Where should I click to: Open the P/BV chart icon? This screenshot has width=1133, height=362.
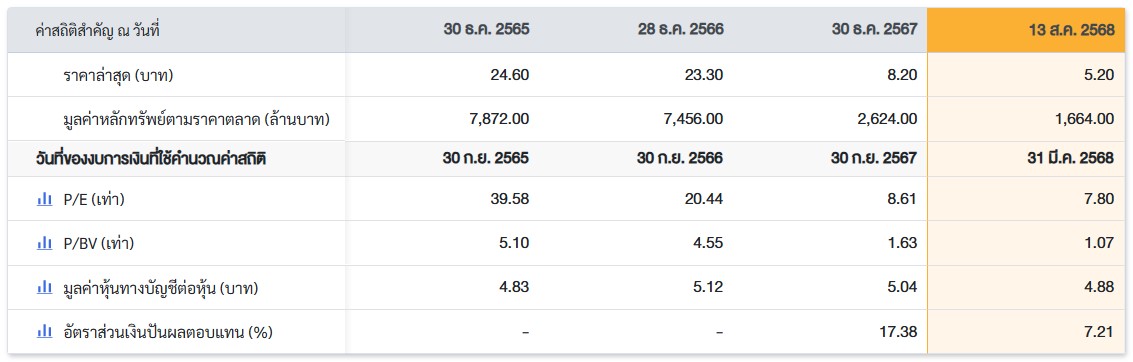[x=44, y=244]
